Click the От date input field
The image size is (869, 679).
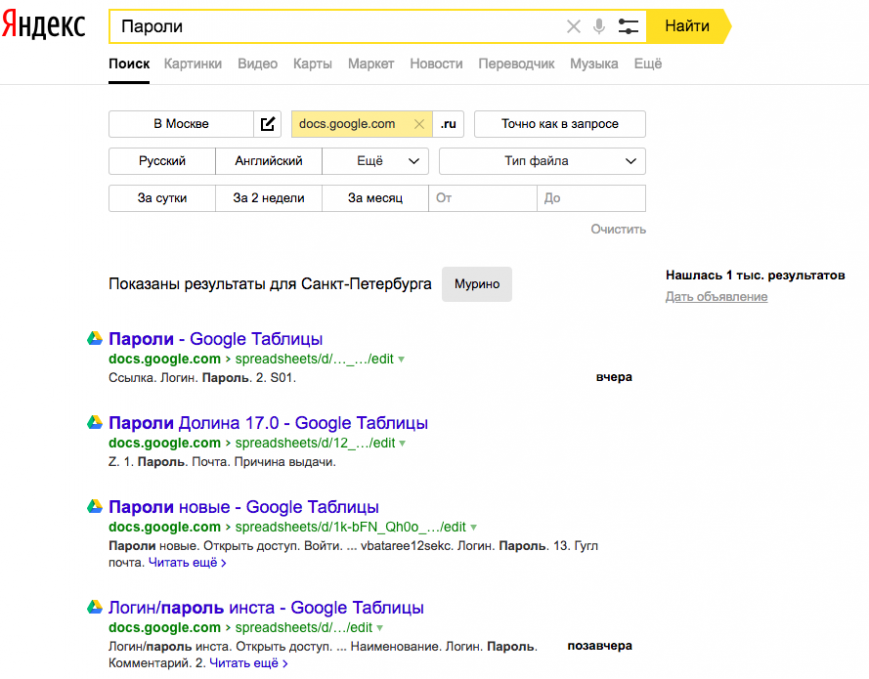483,198
